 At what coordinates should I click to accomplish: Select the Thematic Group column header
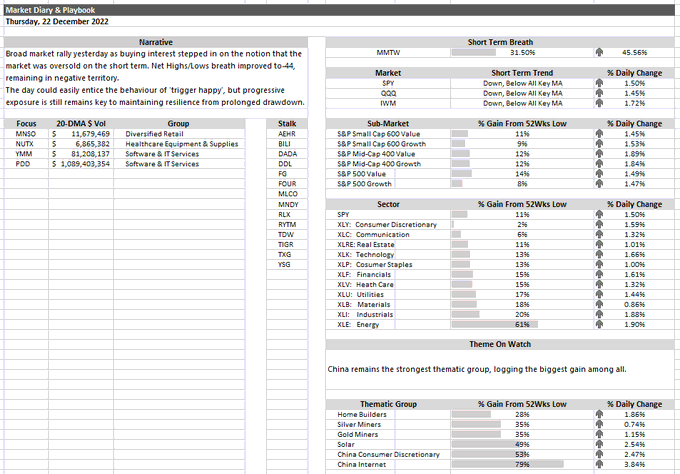(x=388, y=404)
